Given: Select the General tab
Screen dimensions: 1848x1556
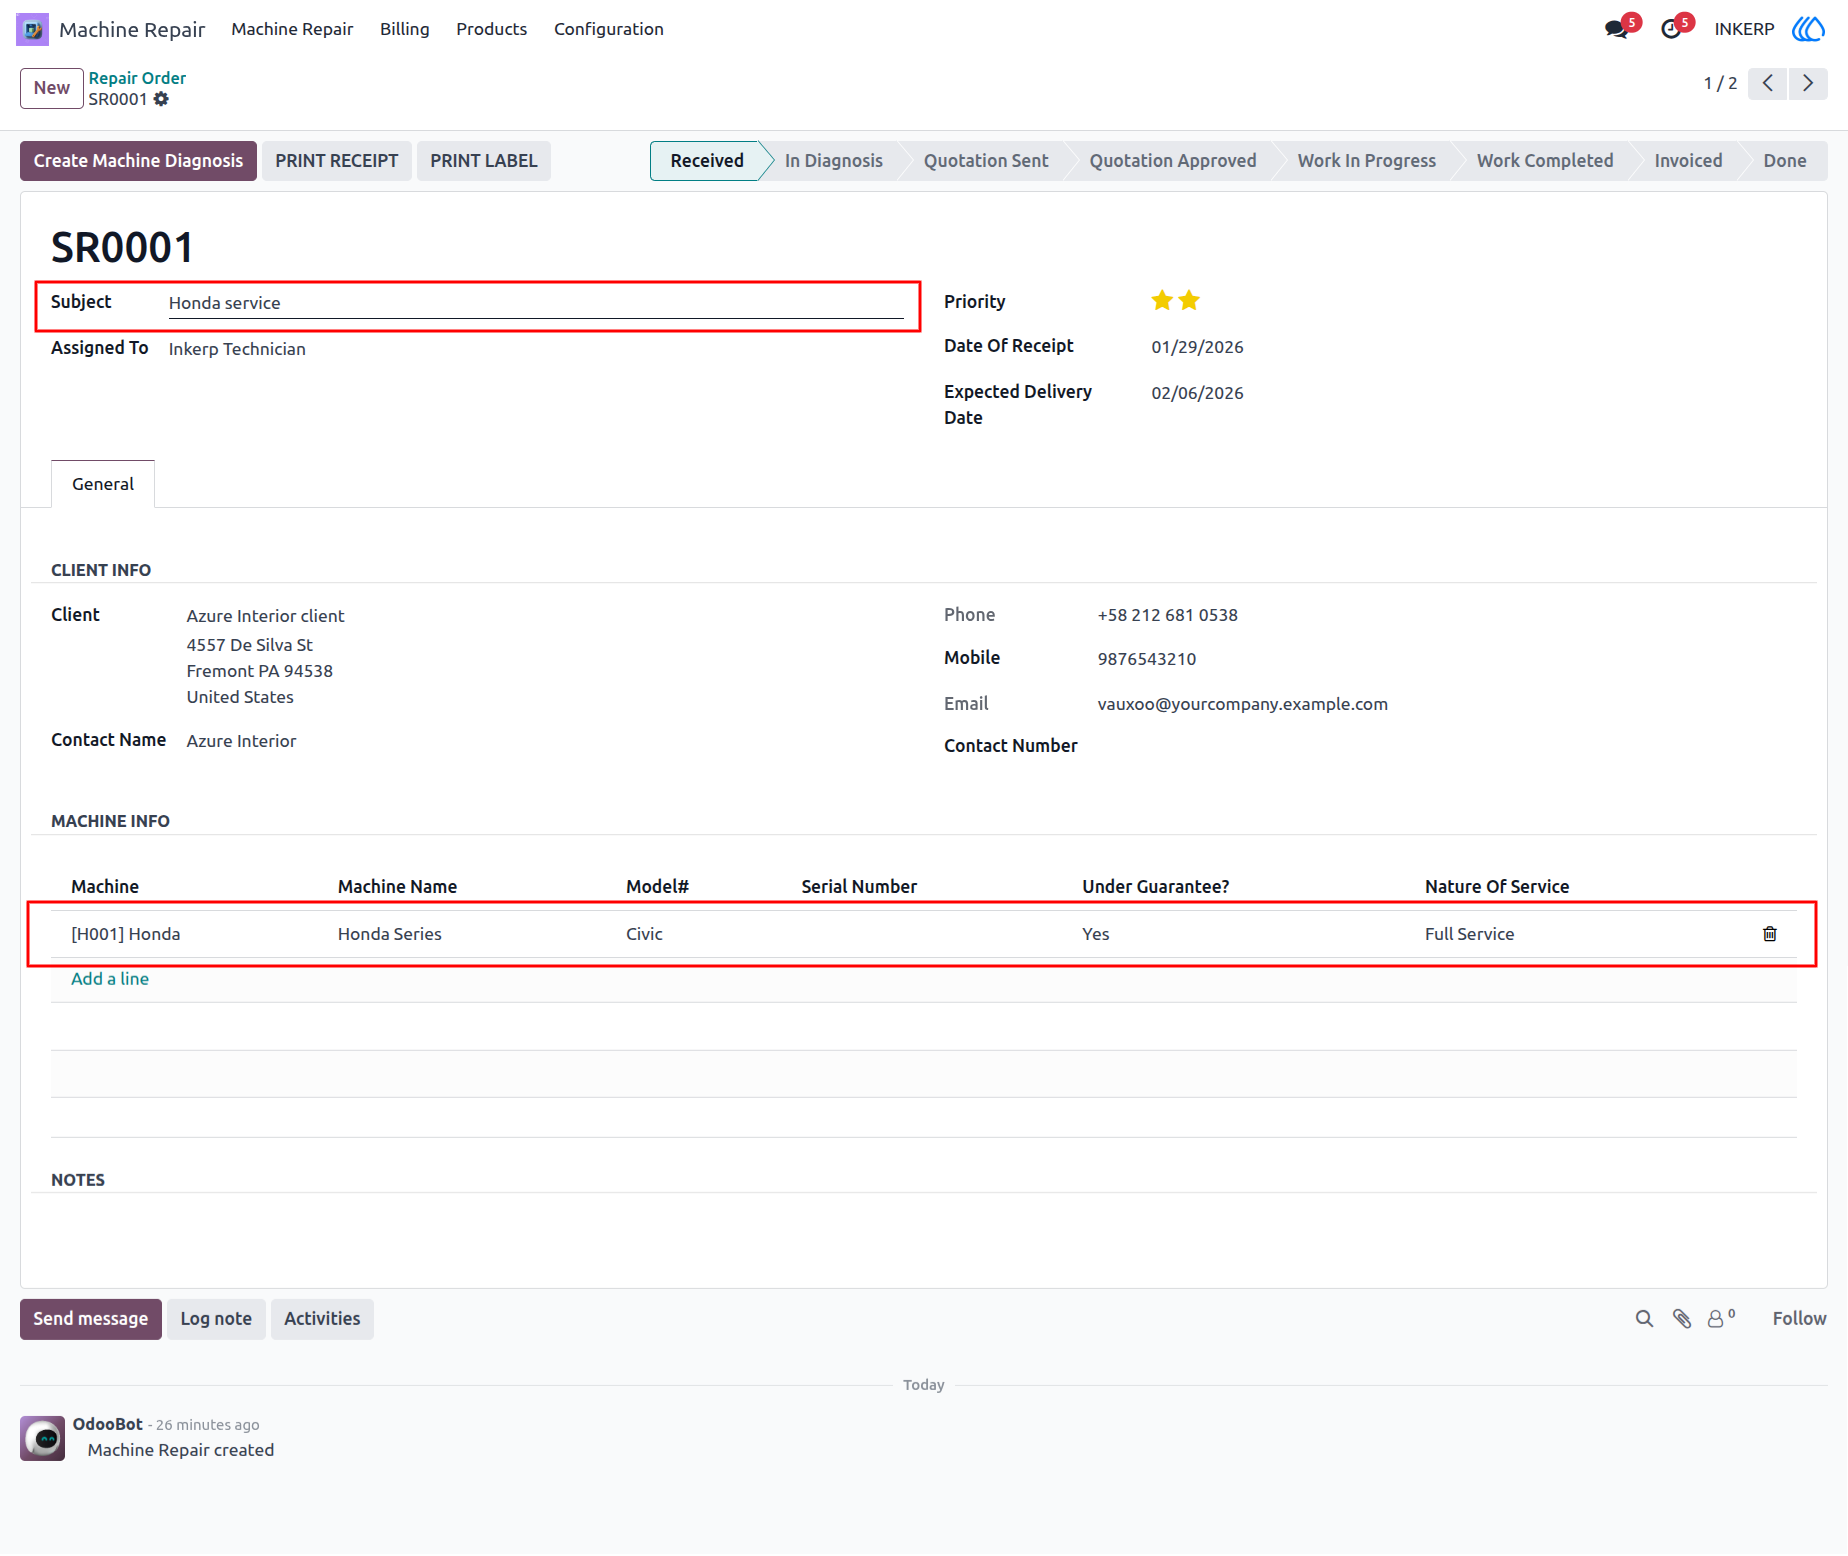Looking at the screenshot, I should 103,484.
